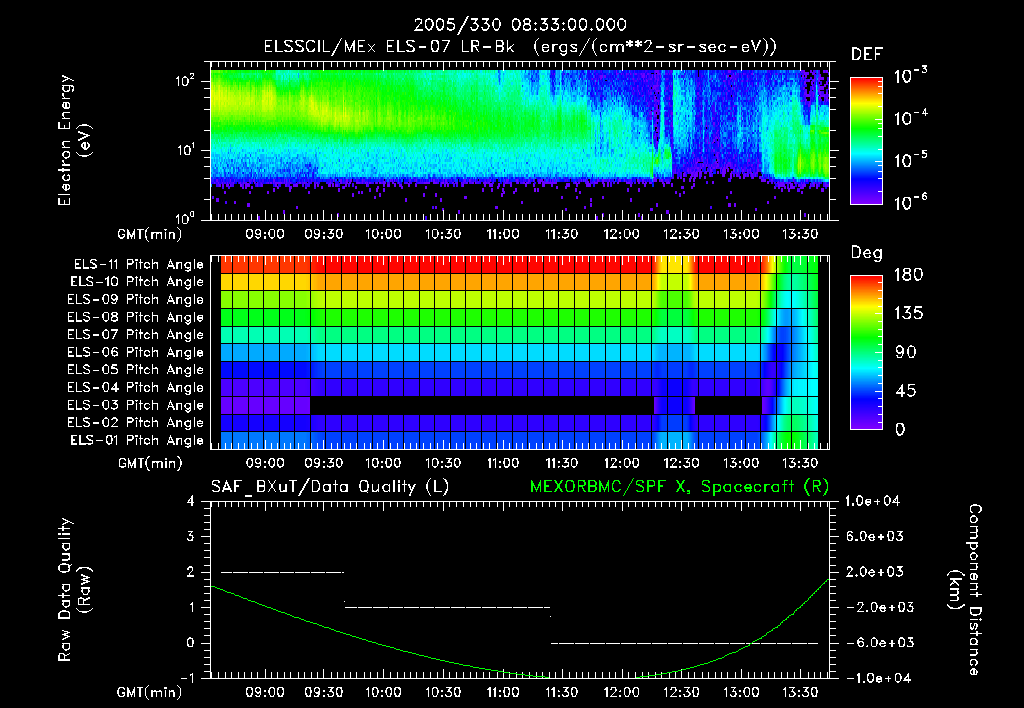1024x708 pixels.
Task: Select the ELS-05 Pitch Angle row label
Action: [x=135, y=370]
